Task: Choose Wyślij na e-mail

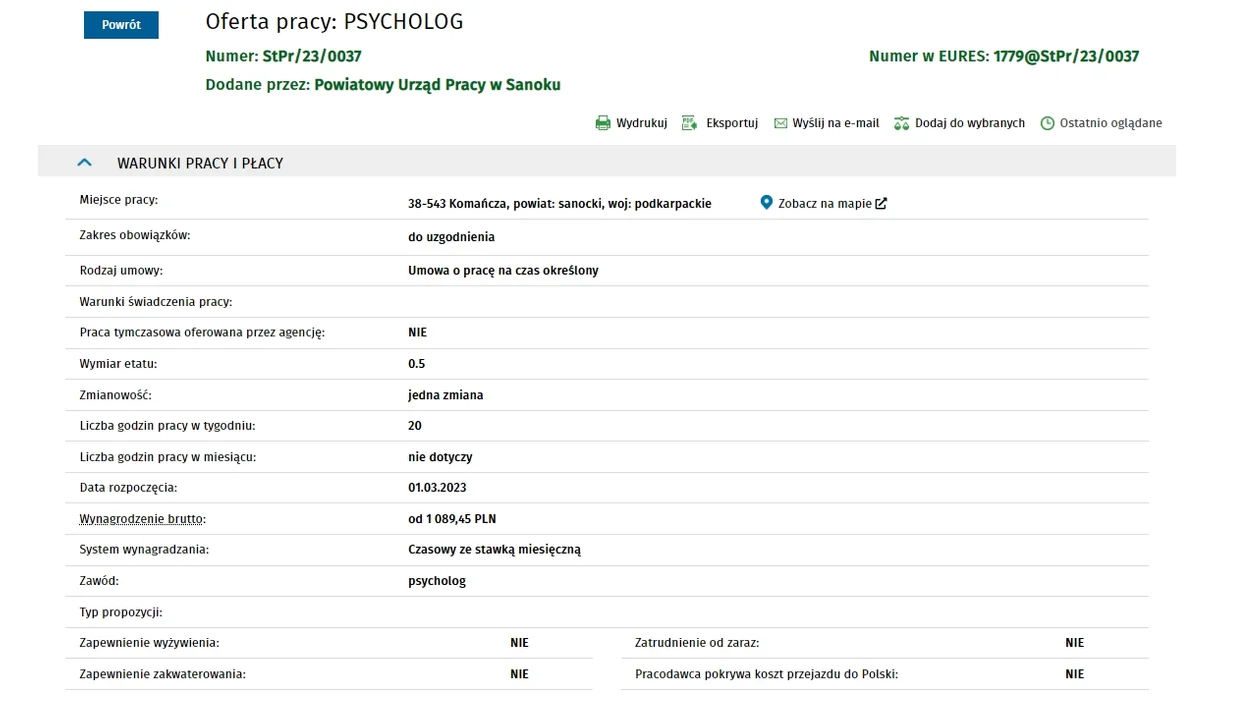Action: [x=836, y=123]
